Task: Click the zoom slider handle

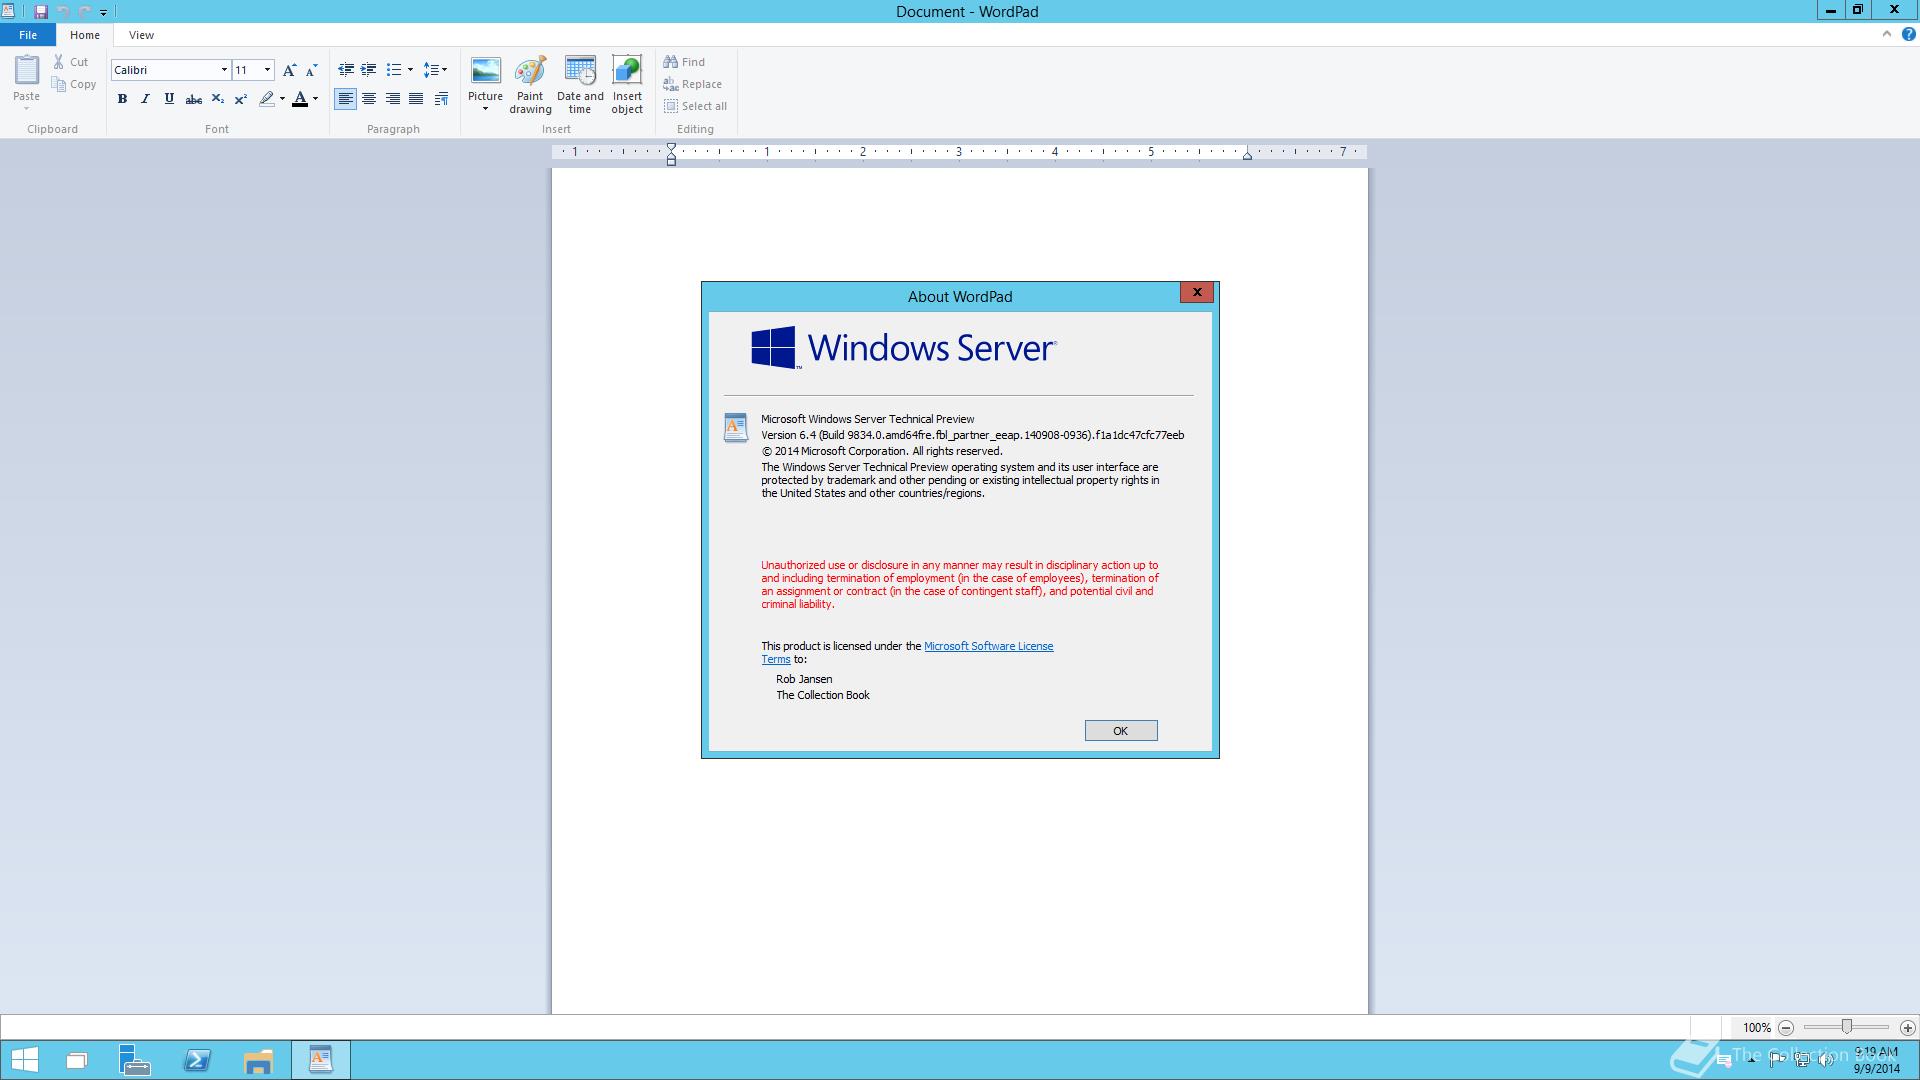Action: pos(1847,1027)
